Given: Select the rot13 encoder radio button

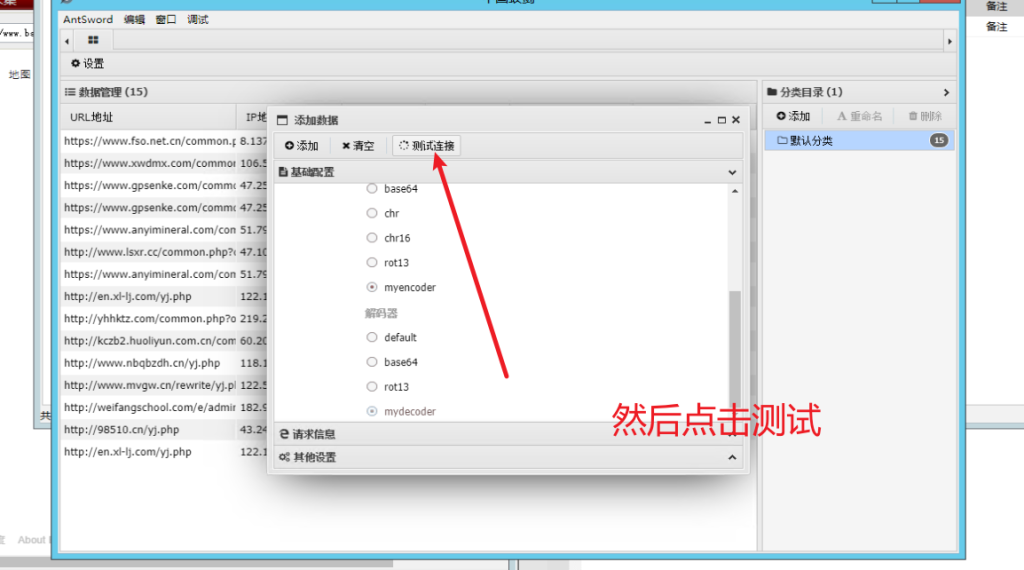Looking at the screenshot, I should click(x=373, y=262).
